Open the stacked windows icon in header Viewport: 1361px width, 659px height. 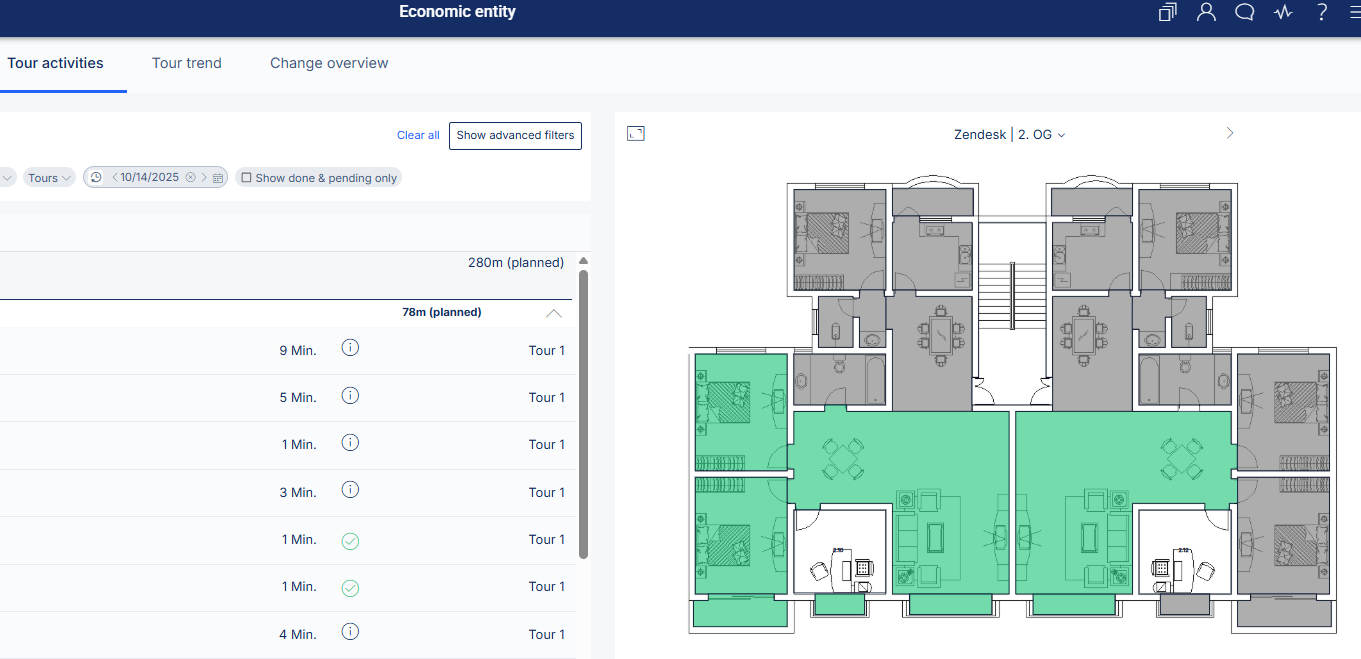coord(1167,13)
